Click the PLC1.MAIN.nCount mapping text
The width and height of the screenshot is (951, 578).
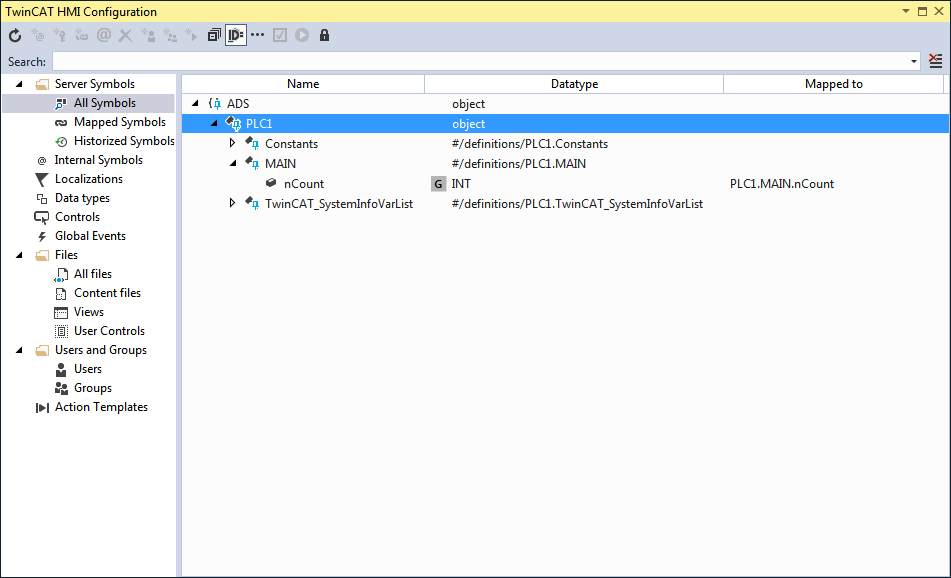(x=782, y=184)
